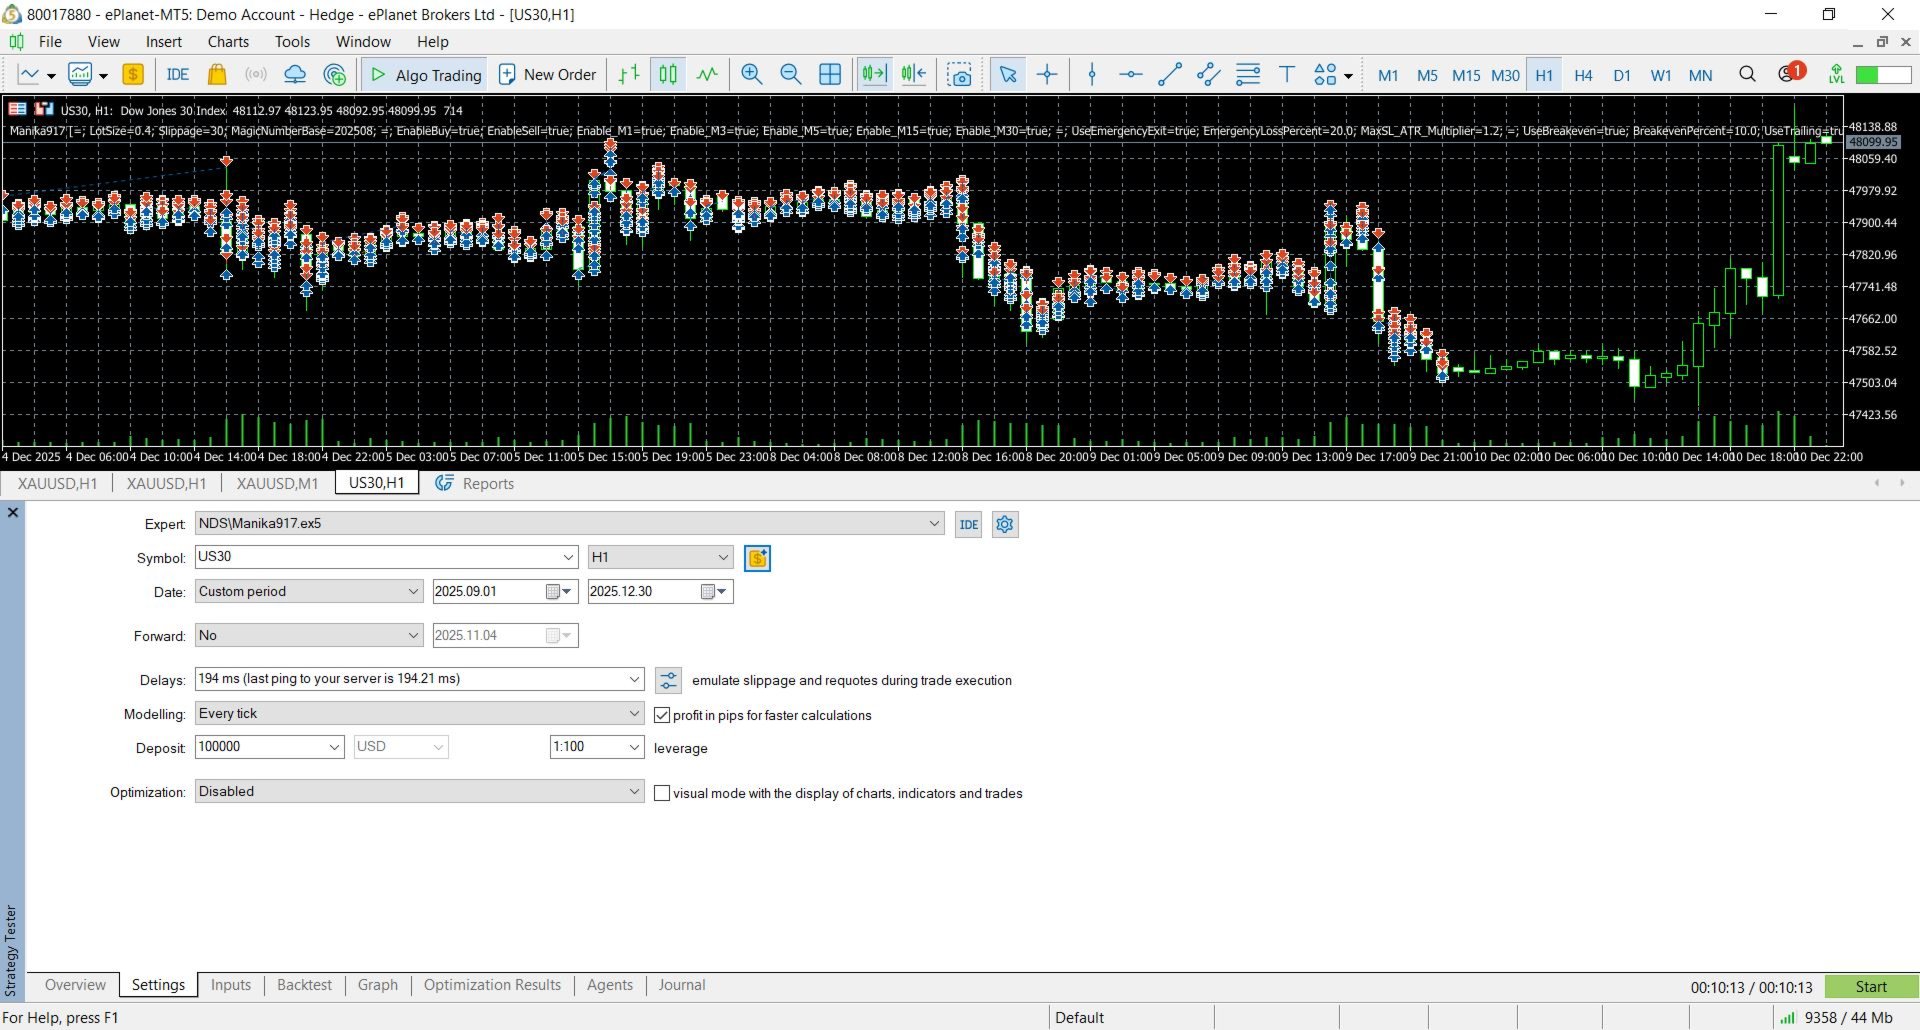Open the VPS cloud hosting icon

coord(295,75)
